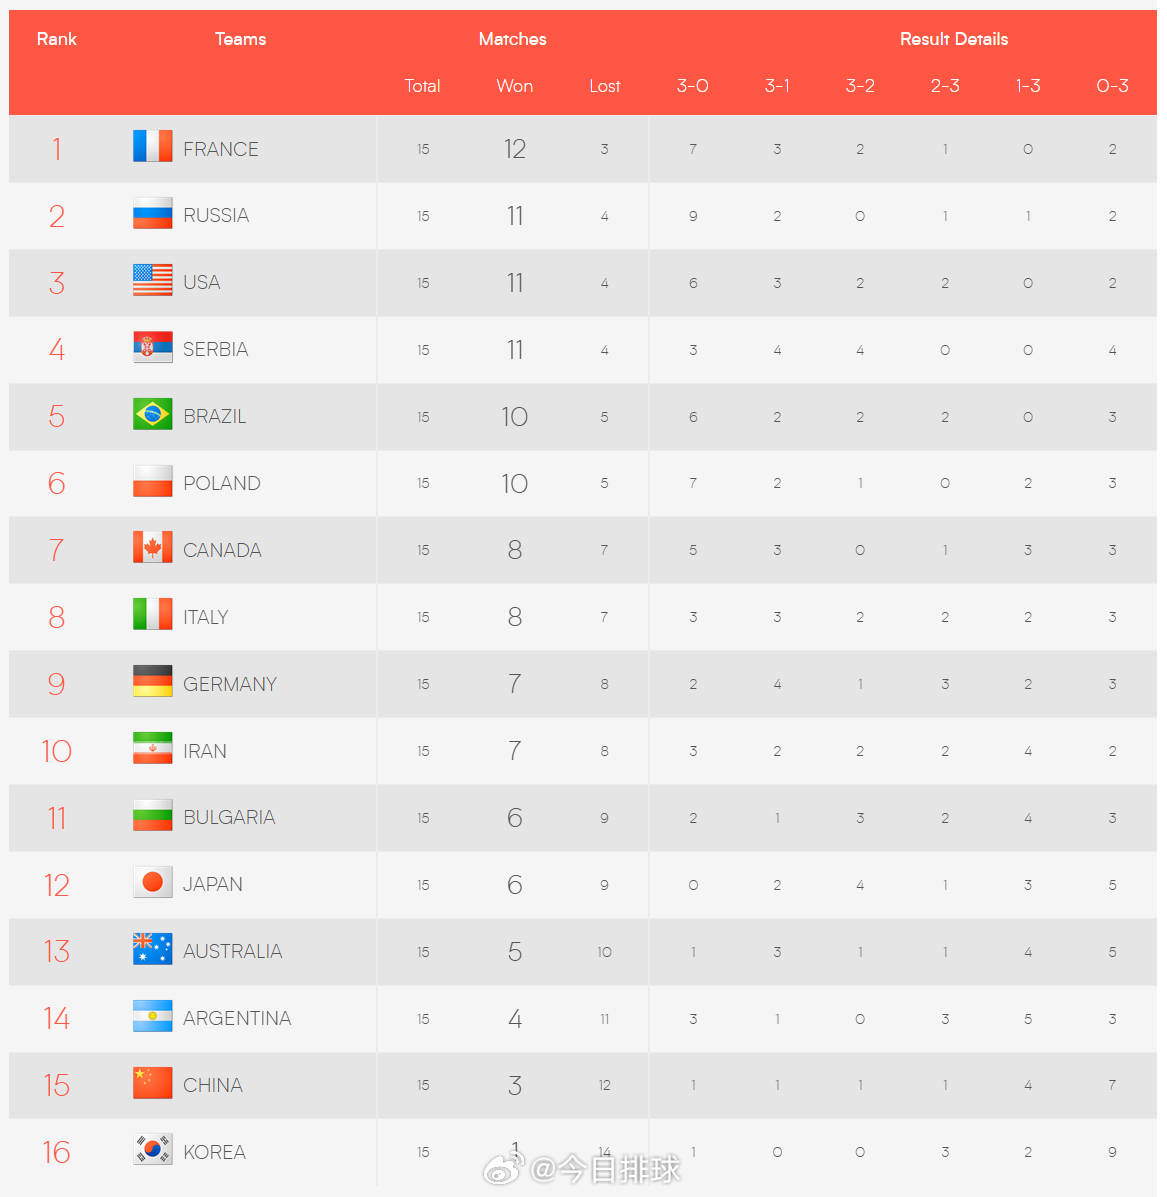The width and height of the screenshot is (1167, 1197).
Task: Open the POLAND team link
Action: tap(222, 483)
